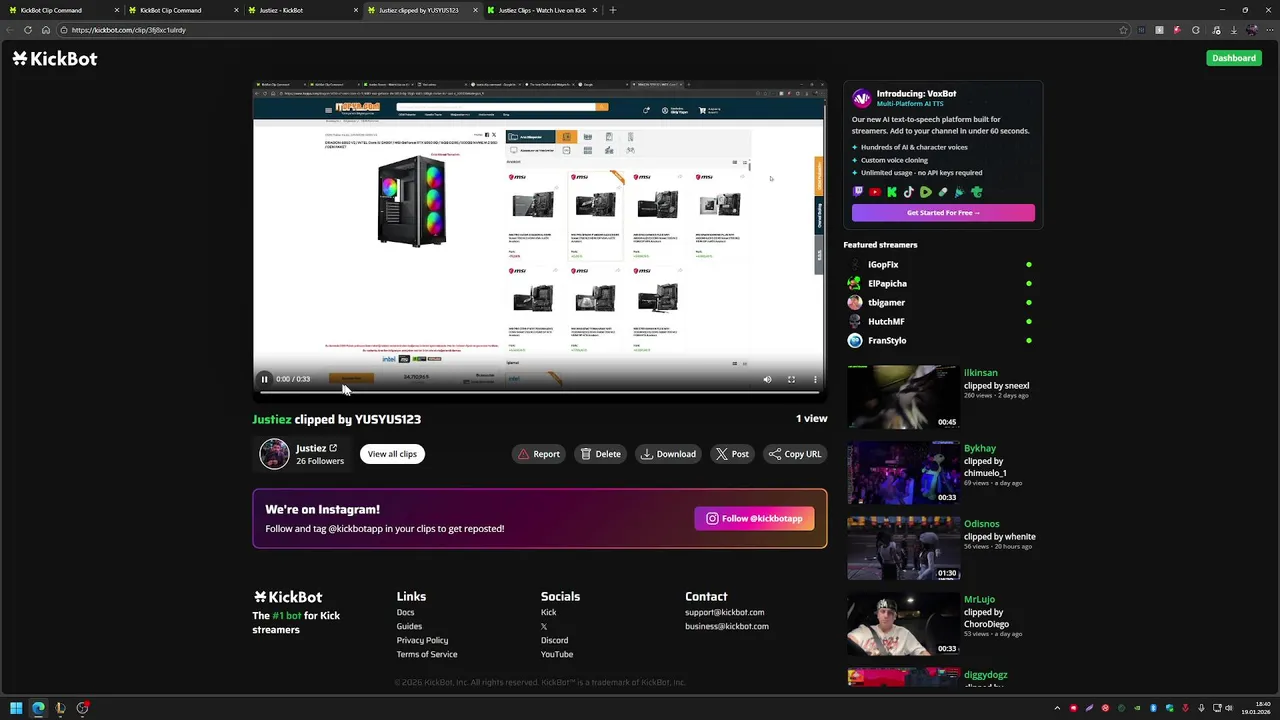Email business@kickbot.com
1280x720 pixels.
(x=727, y=626)
